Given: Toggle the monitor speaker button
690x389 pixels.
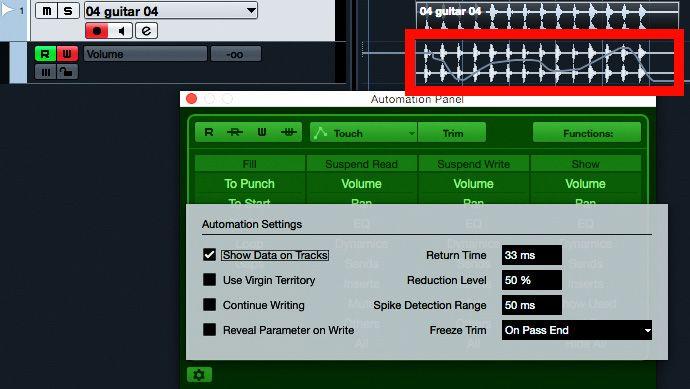Looking at the screenshot, I should (121, 31).
